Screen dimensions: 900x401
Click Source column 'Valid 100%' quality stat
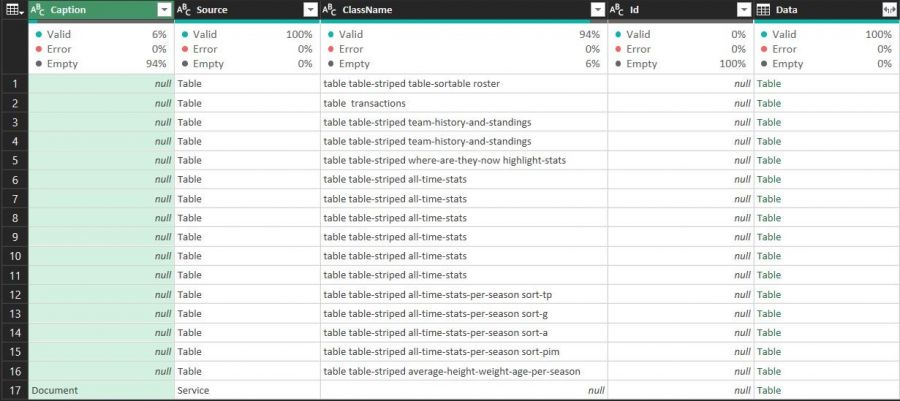click(x=247, y=34)
